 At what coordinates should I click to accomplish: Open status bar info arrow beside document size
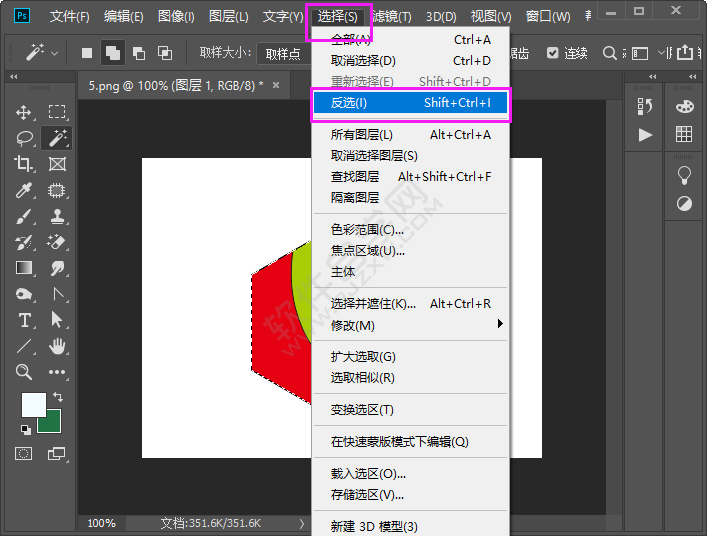[x=302, y=523]
